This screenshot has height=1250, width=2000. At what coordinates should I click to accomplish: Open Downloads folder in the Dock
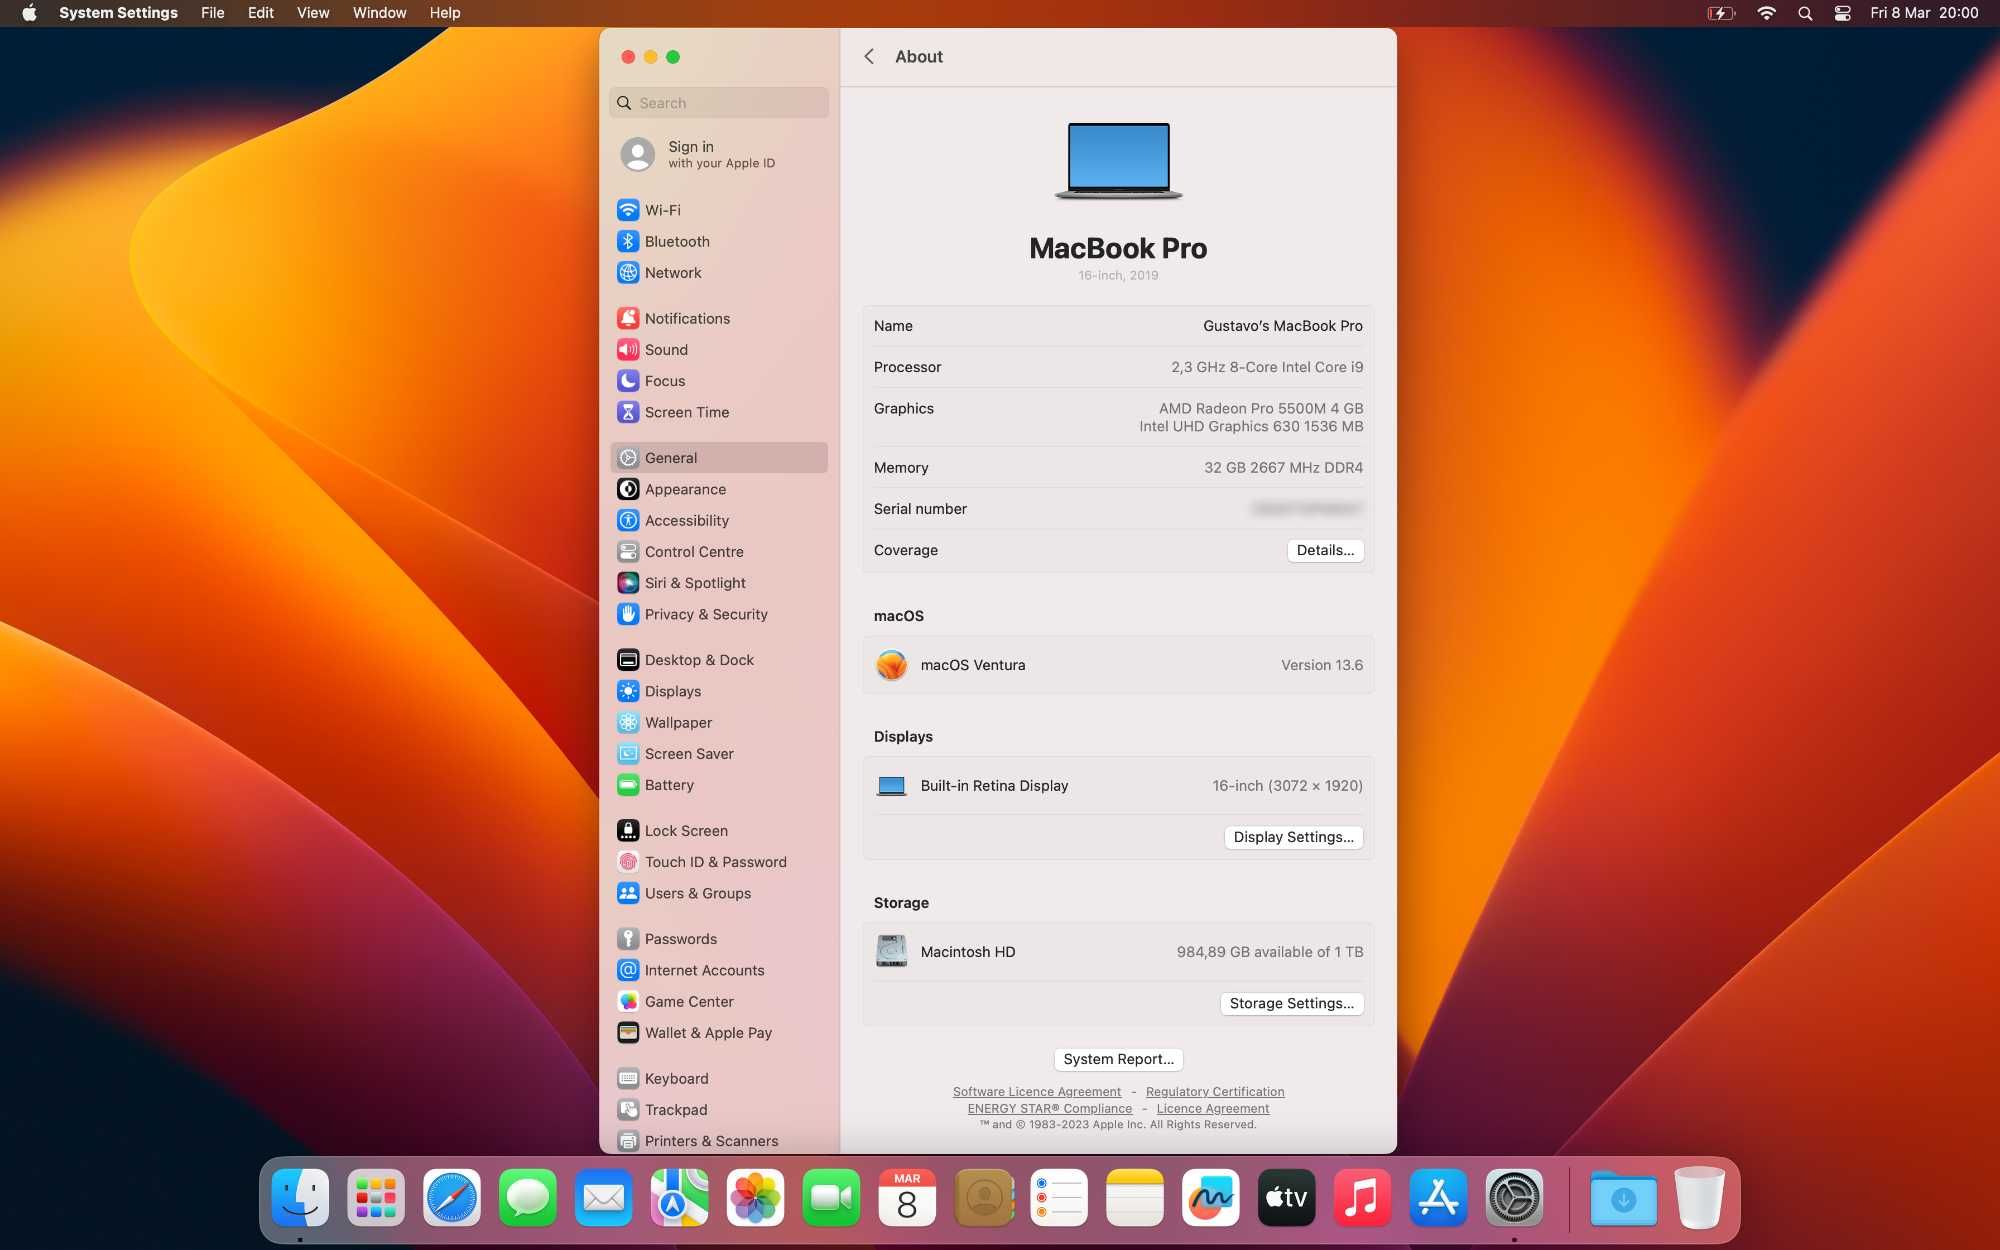(1623, 1197)
